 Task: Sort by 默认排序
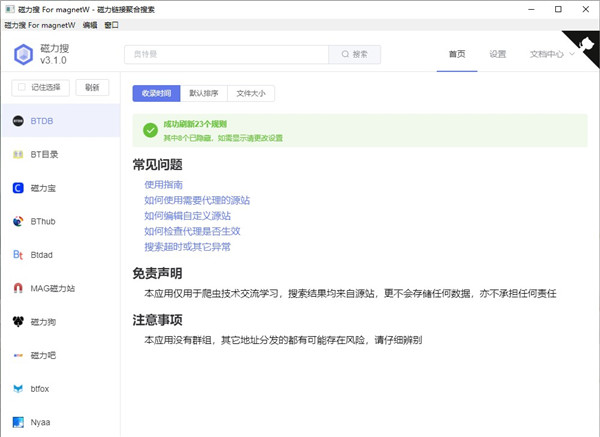(x=204, y=93)
